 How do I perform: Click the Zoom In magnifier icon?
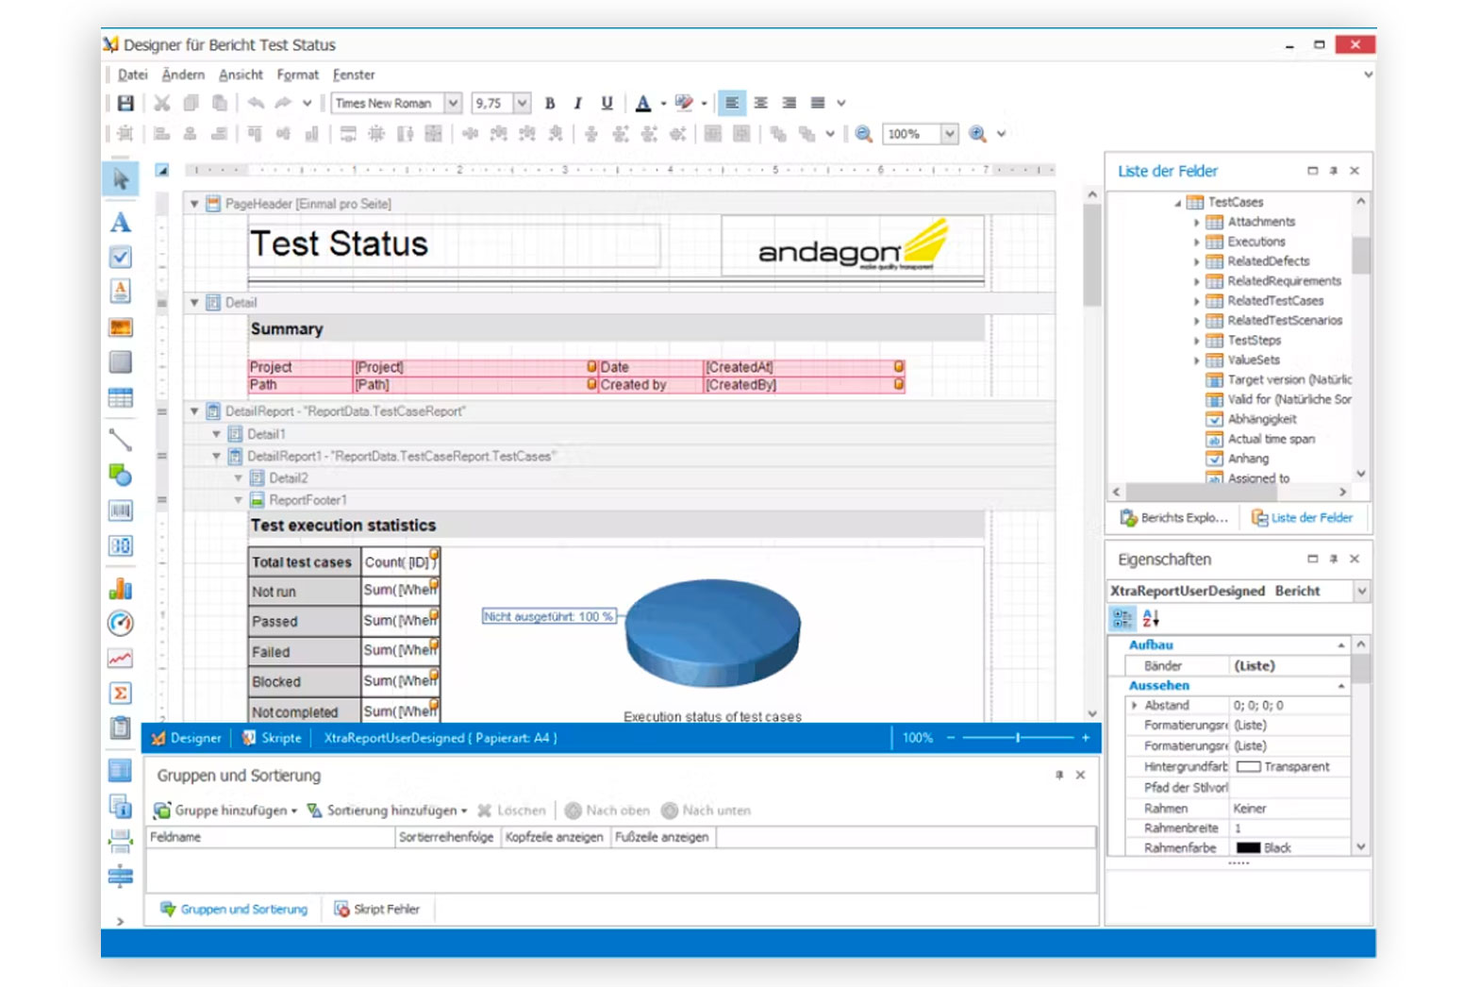click(978, 133)
